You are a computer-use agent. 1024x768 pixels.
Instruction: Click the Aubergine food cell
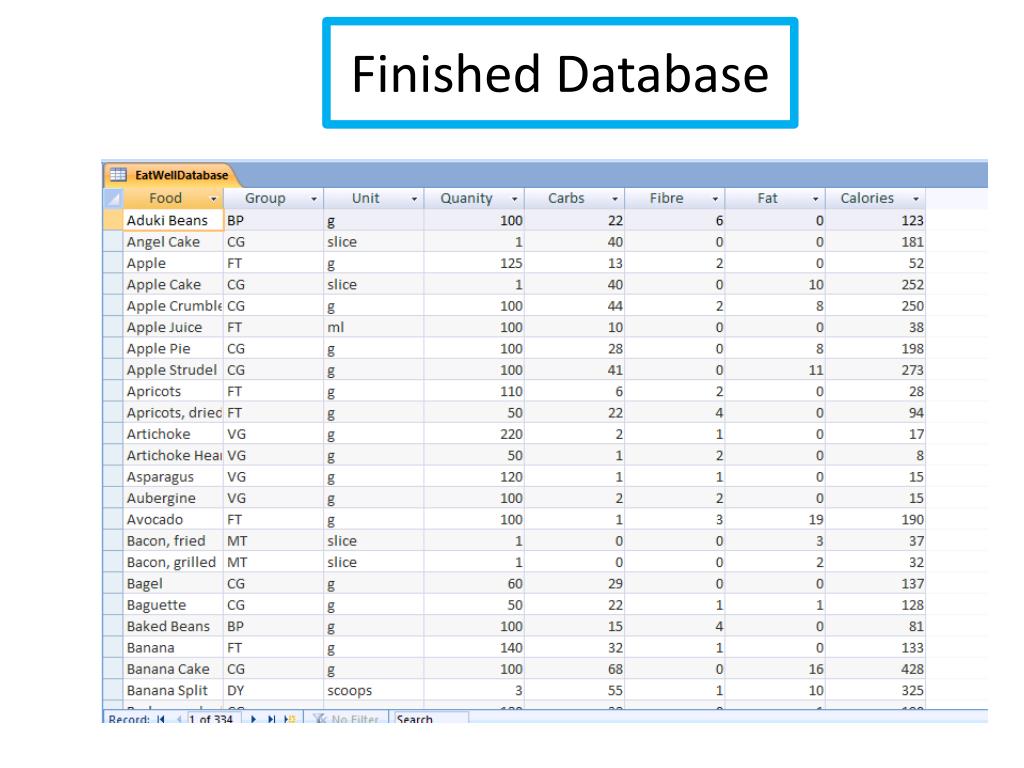point(173,498)
